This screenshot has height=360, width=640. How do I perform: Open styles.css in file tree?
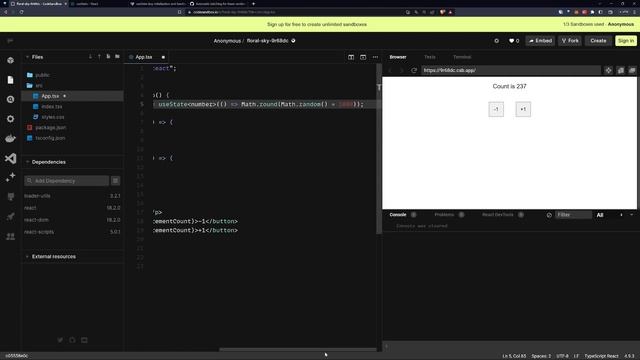tap(53, 117)
